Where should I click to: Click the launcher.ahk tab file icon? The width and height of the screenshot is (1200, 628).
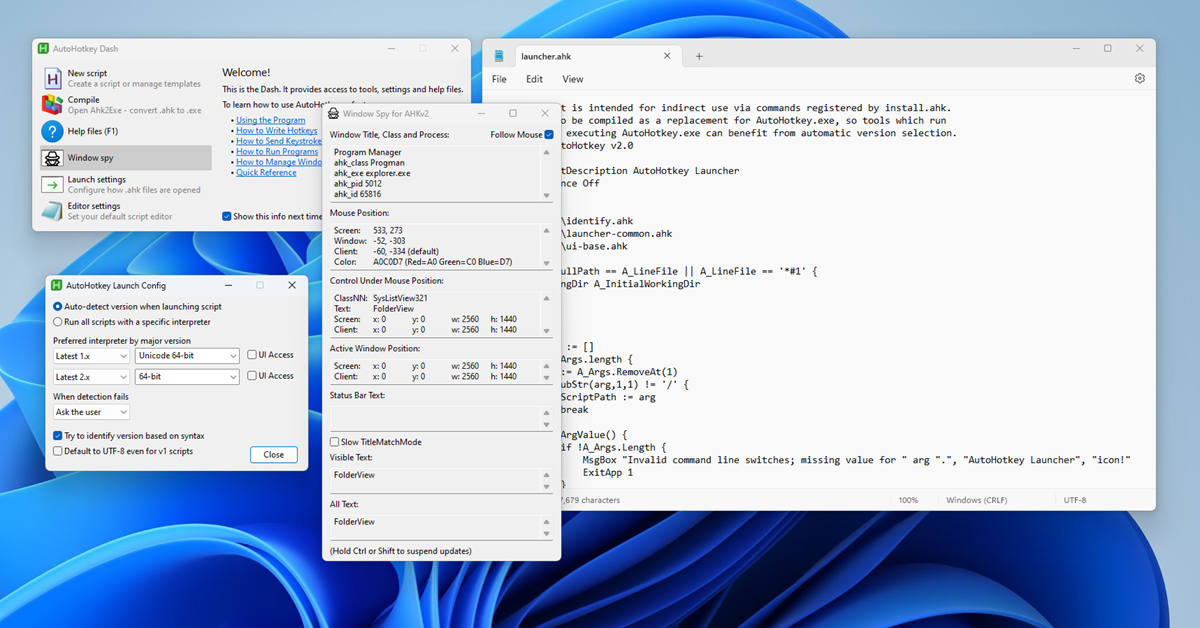pyautogui.click(x=499, y=56)
